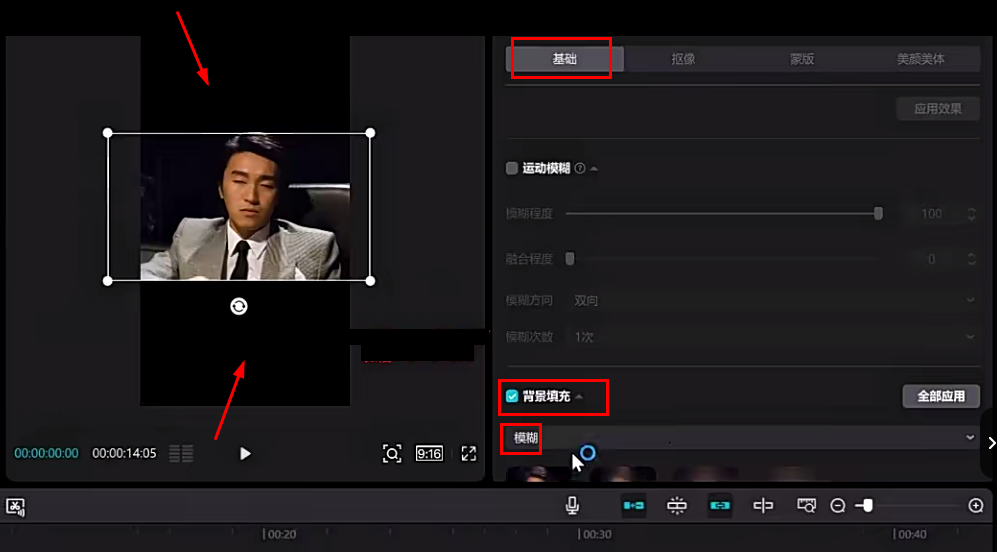Click the rotate handle below the clip
997x552 pixels.
(x=238, y=307)
